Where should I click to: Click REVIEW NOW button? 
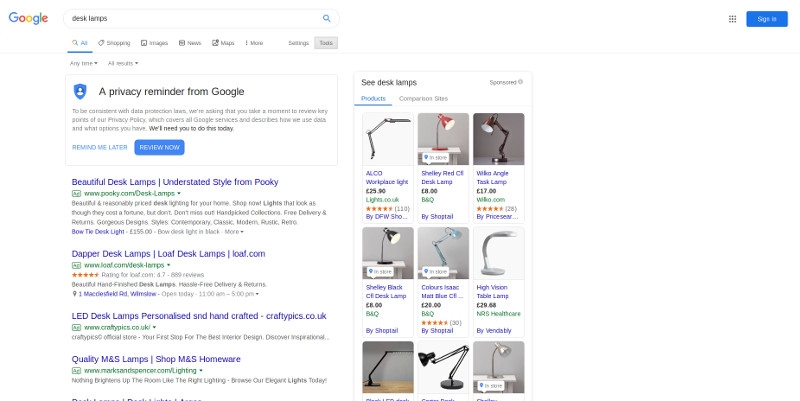coord(159,147)
